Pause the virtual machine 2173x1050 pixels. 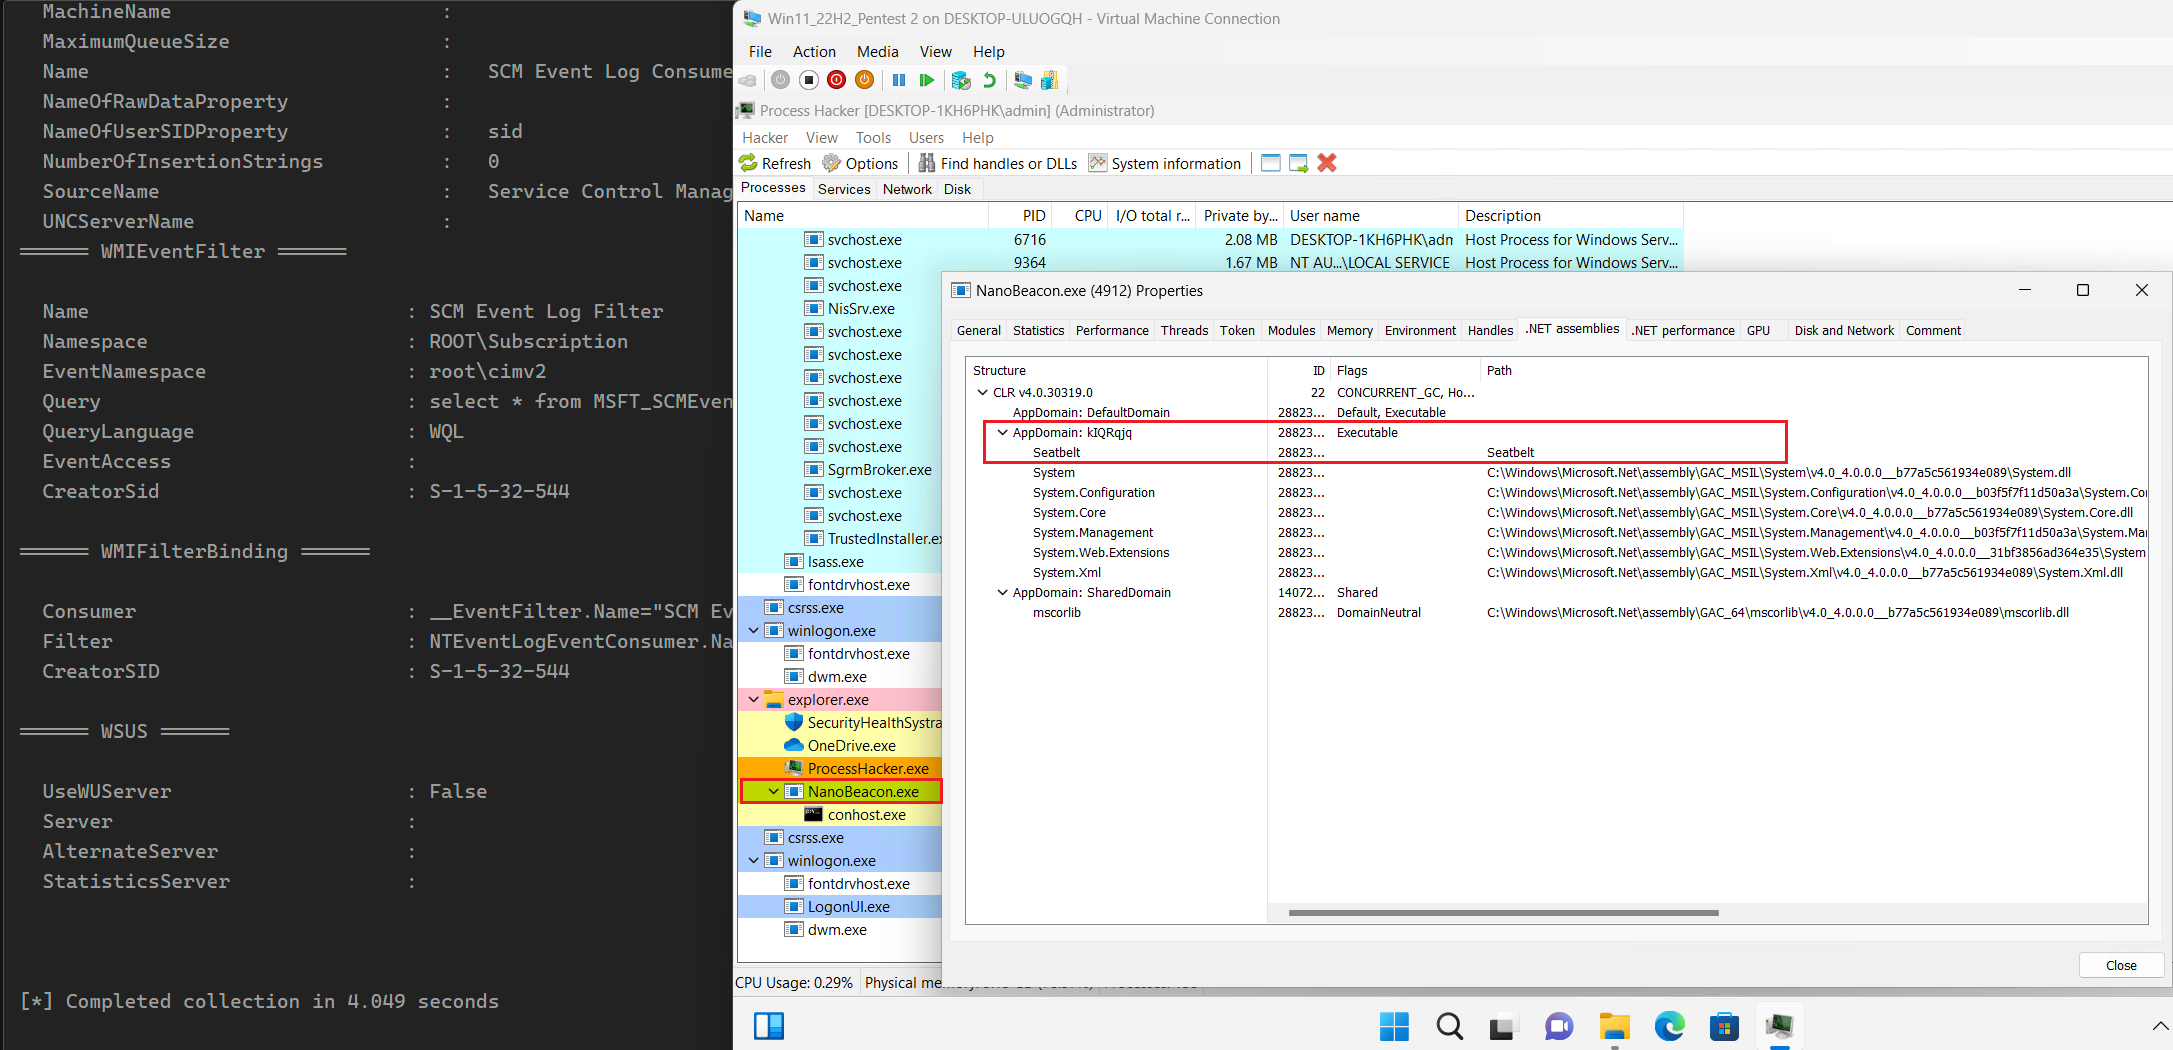(x=899, y=80)
